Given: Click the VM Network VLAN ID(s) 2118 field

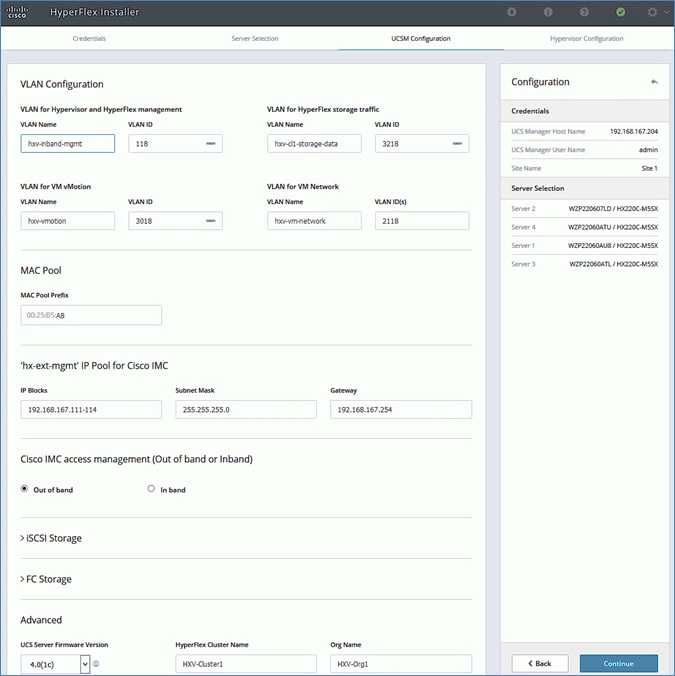Looking at the screenshot, I should click(422, 221).
